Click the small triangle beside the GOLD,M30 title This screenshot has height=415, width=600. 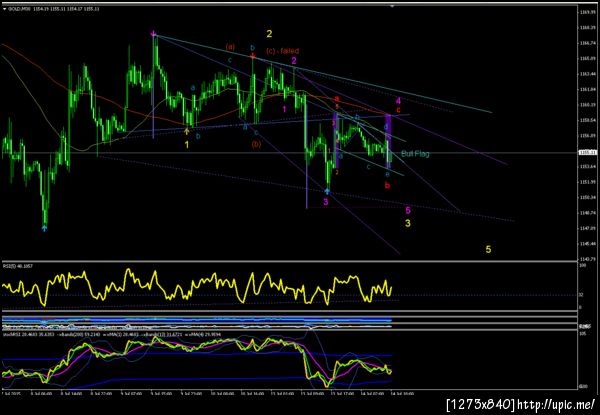5,9
